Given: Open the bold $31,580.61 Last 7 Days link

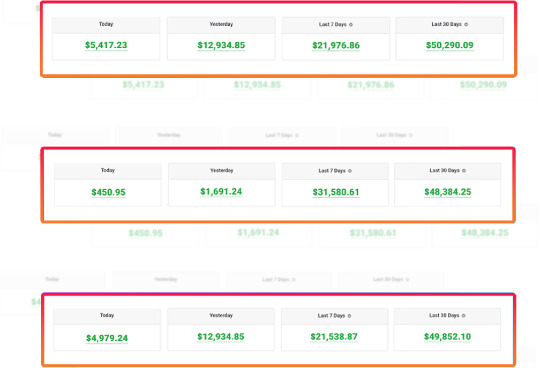Looking at the screenshot, I should pos(336,192).
